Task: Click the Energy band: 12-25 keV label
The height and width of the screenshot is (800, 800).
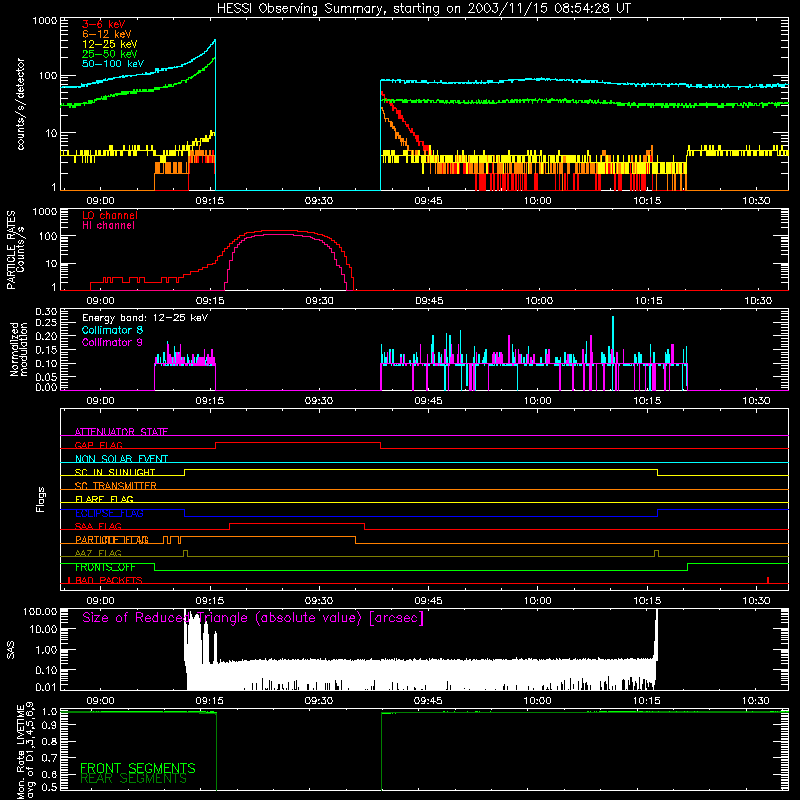Action: click(x=145, y=318)
